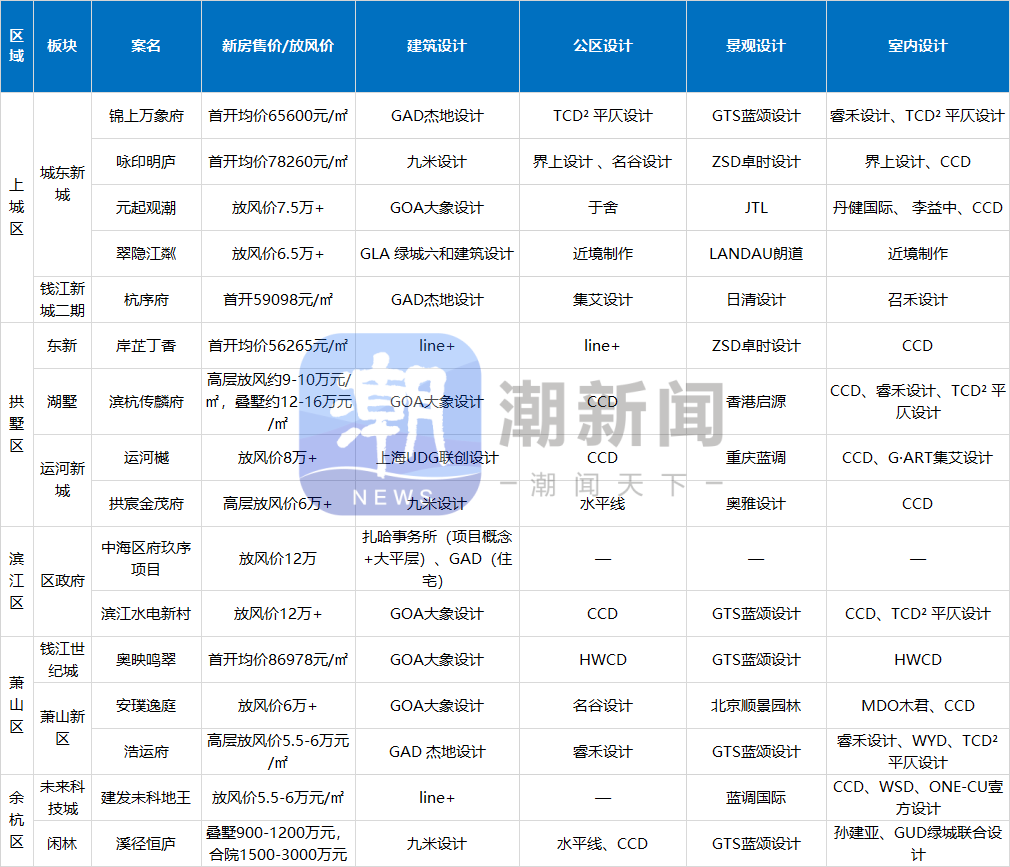The height and width of the screenshot is (867, 1010).
Task: Click the '景观设计' column header
Action: click(756, 46)
